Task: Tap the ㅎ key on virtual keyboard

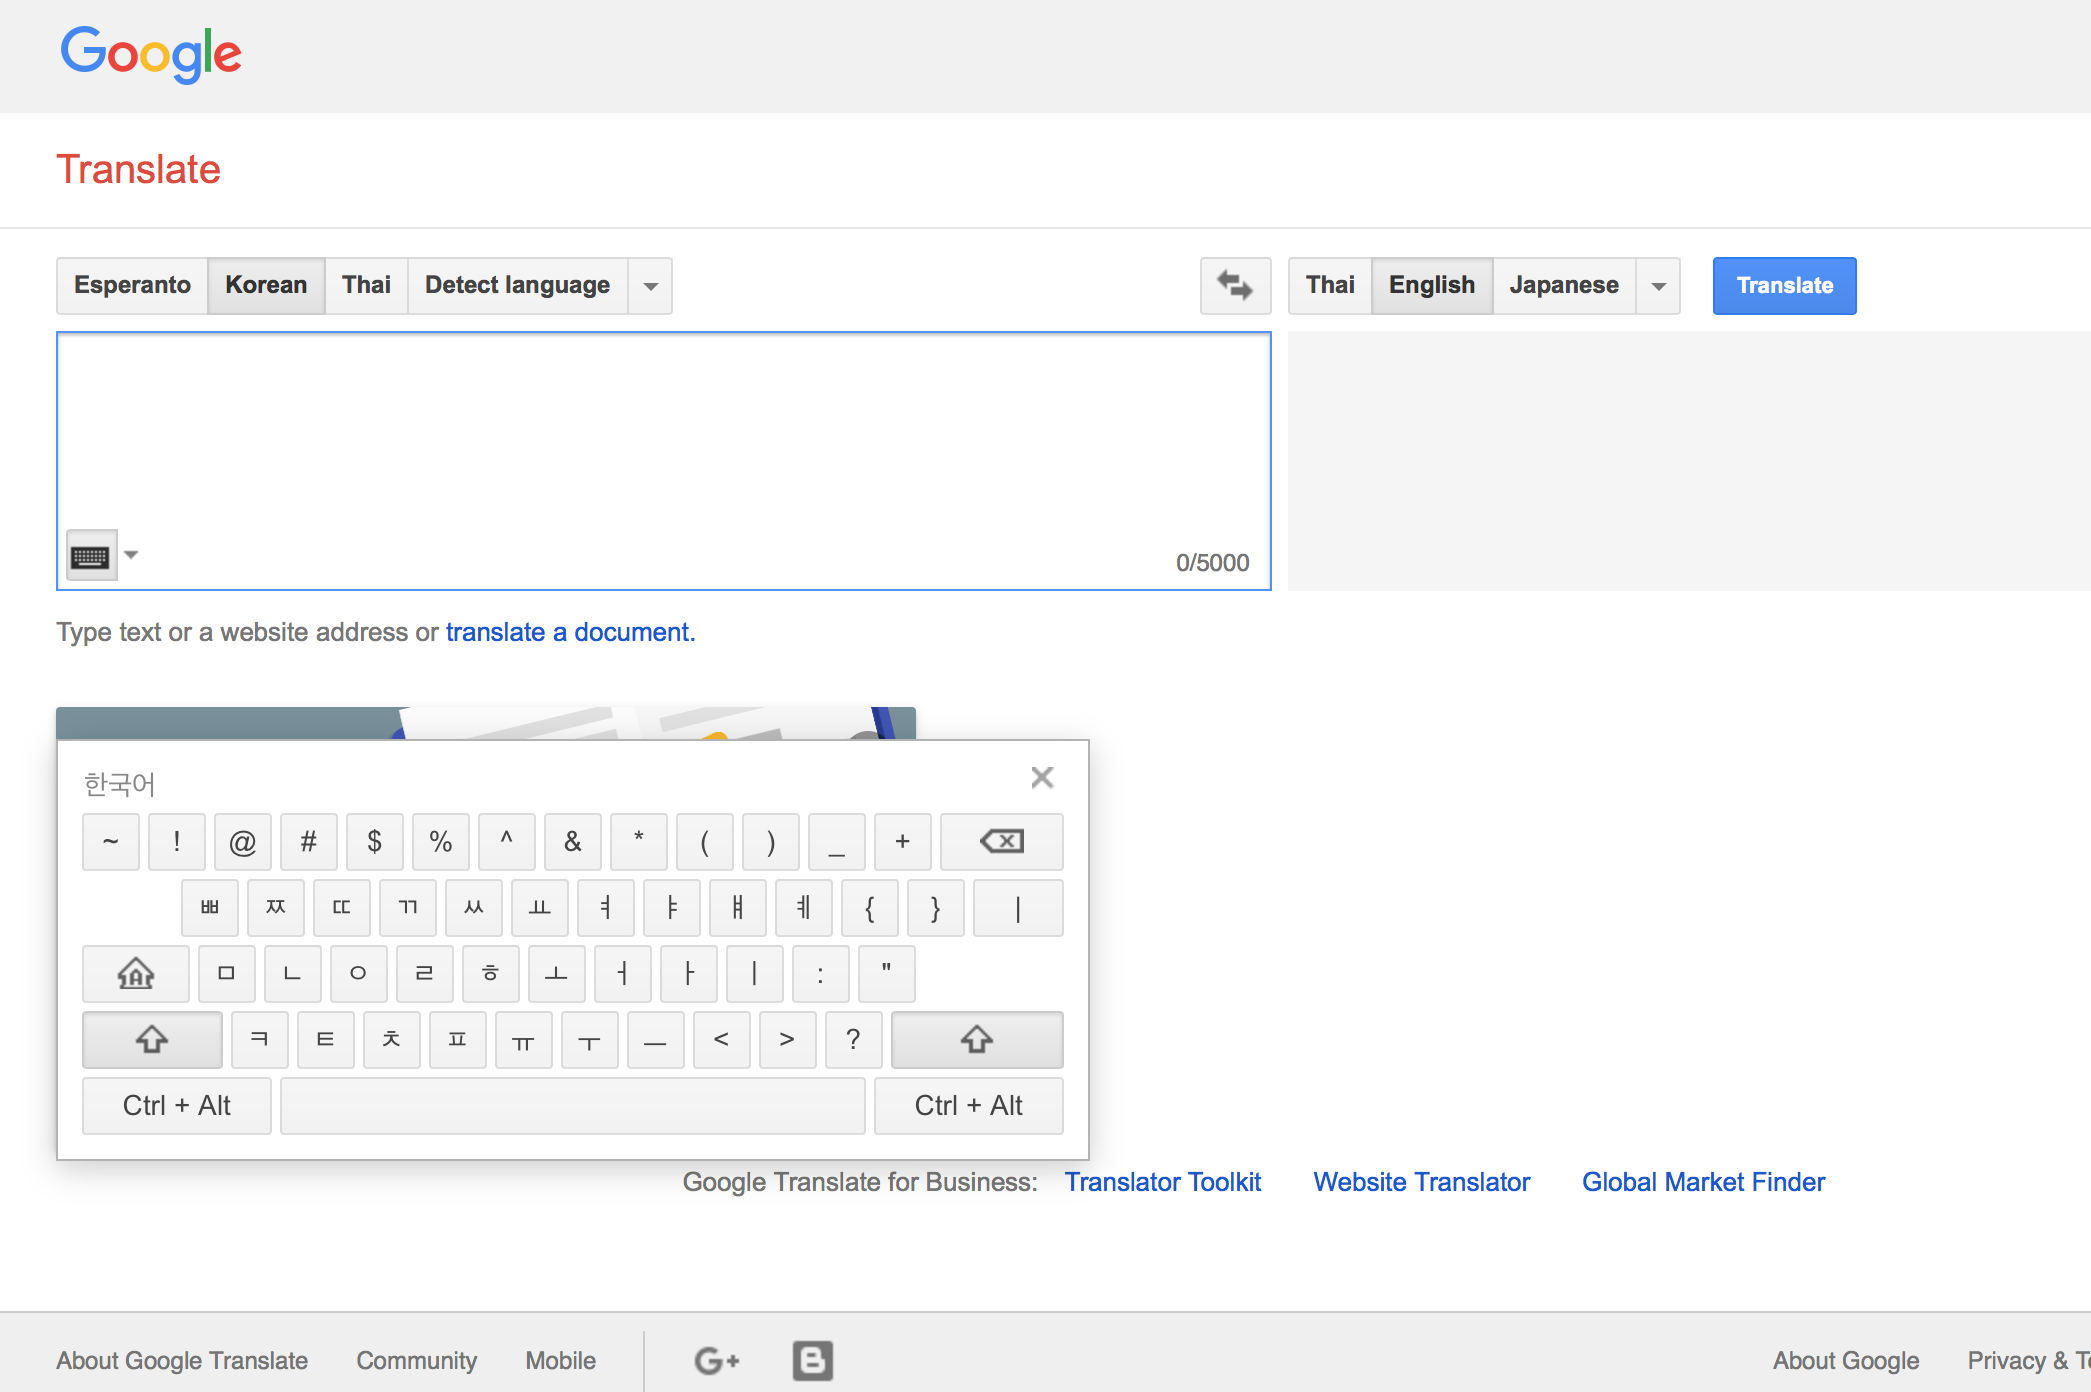Action: click(x=491, y=973)
